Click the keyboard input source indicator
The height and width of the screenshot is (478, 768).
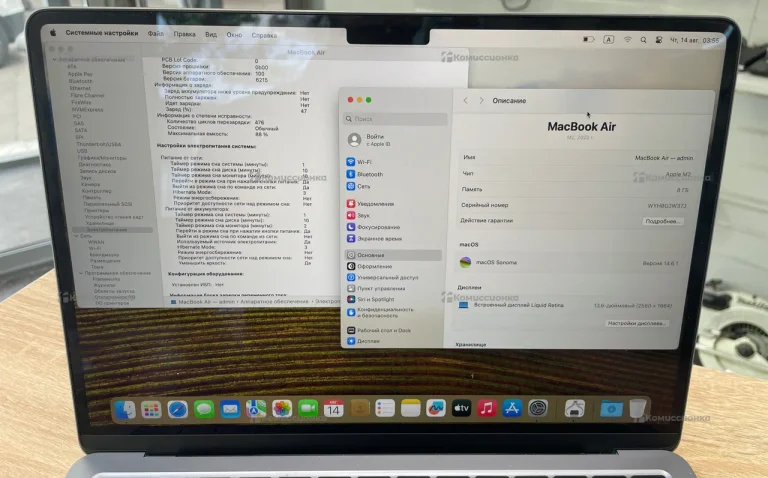[608, 40]
